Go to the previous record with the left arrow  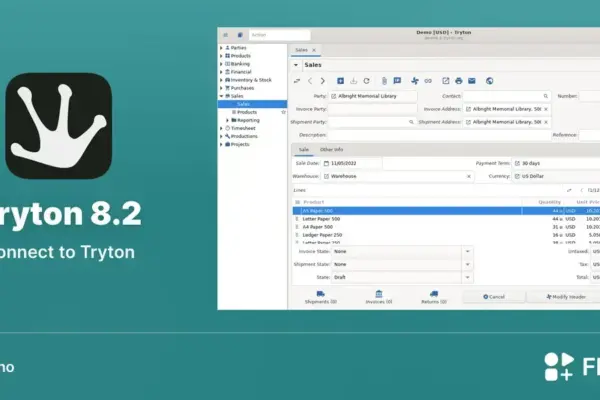coord(310,81)
